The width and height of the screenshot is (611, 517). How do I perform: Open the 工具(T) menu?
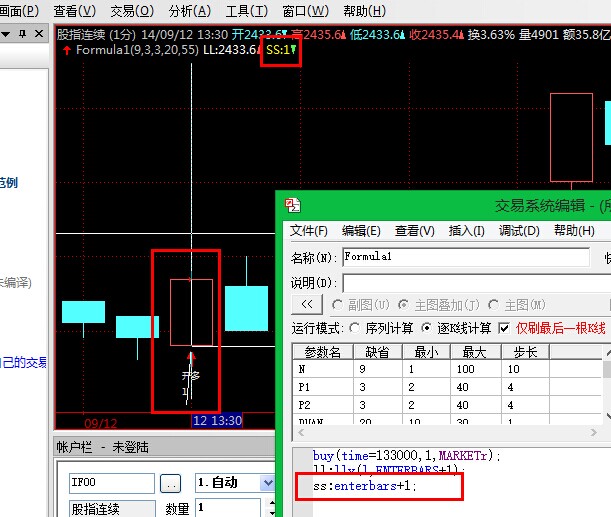click(x=247, y=11)
